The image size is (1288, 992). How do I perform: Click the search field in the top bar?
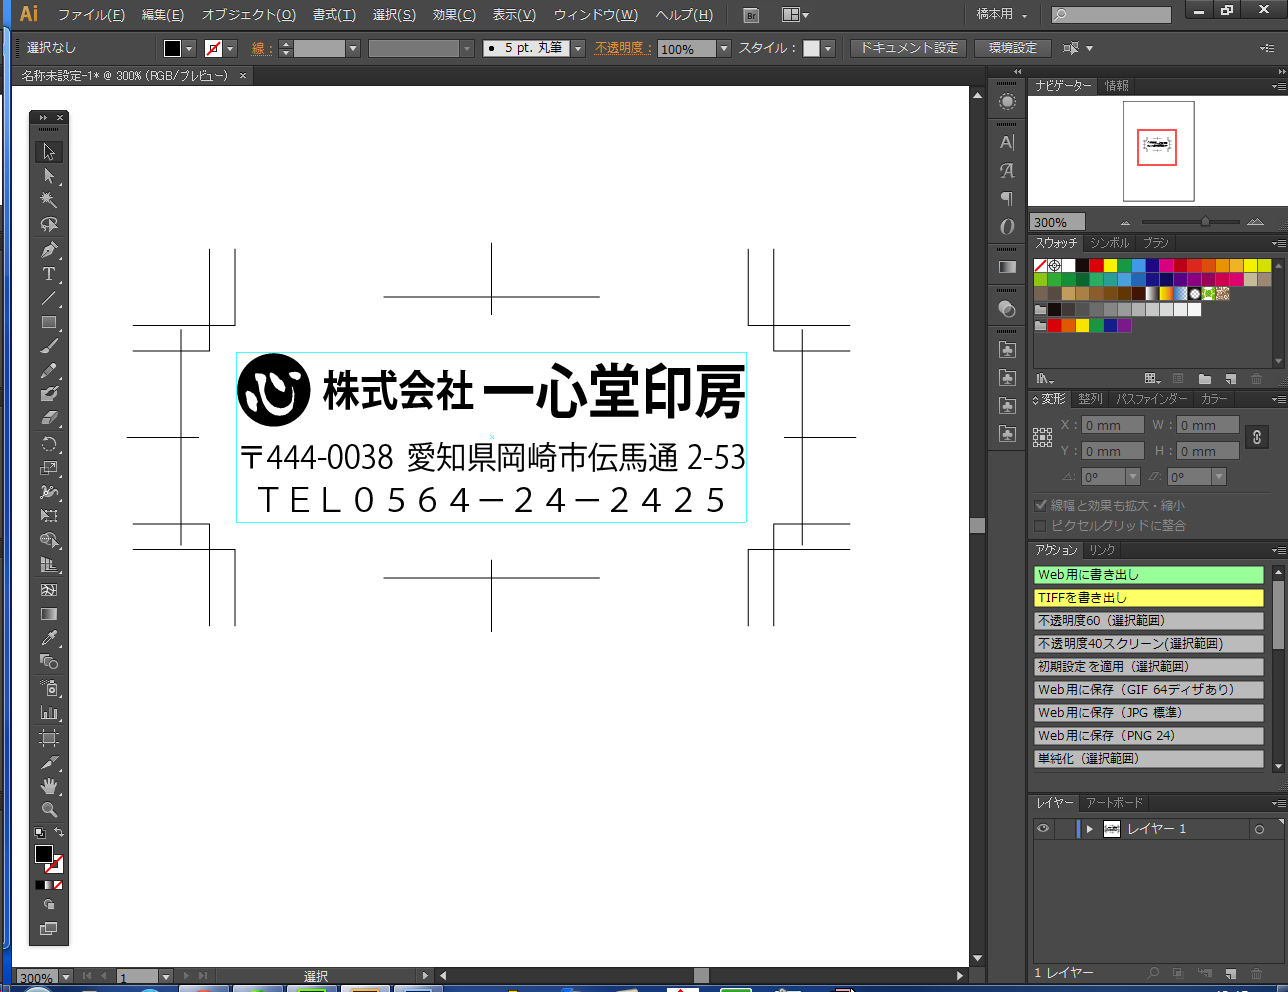[1111, 15]
